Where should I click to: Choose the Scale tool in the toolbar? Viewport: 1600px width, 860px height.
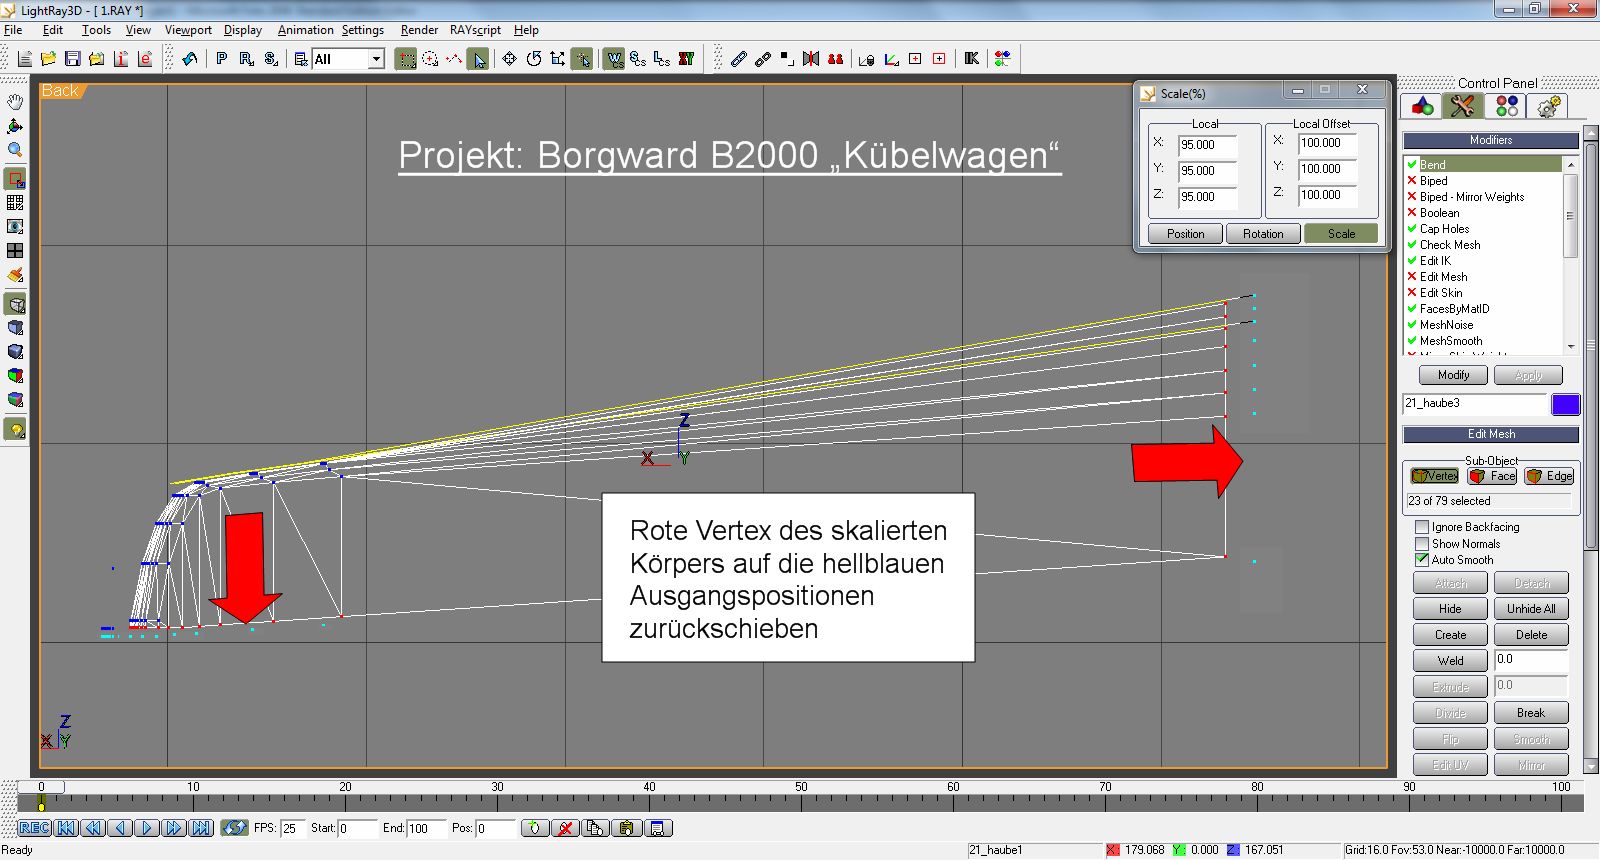pos(557,59)
